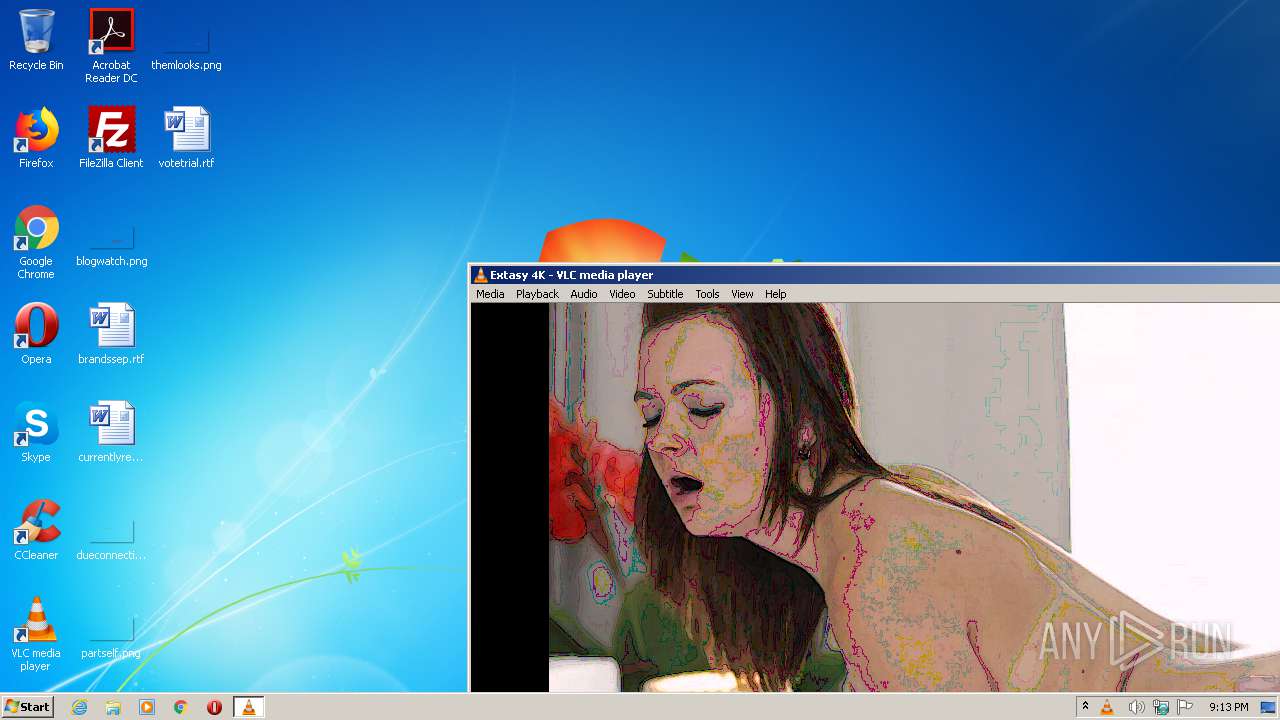Viewport: 1280px width, 720px height.
Task: Click the Start button
Action: (27, 707)
